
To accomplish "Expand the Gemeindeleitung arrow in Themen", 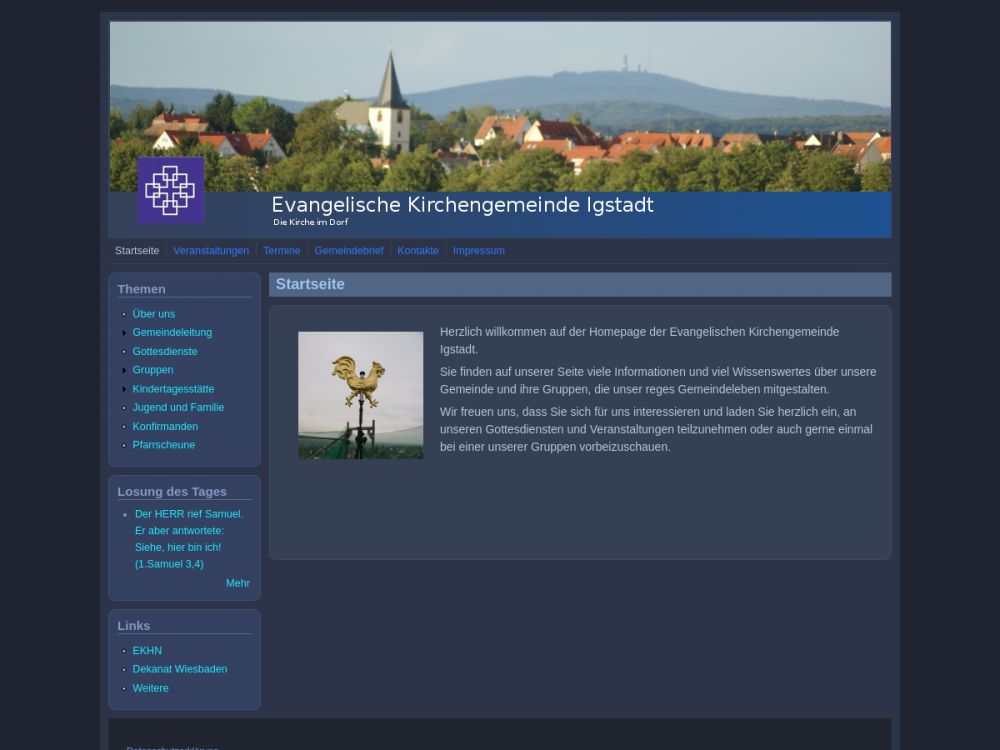I will tap(124, 333).
